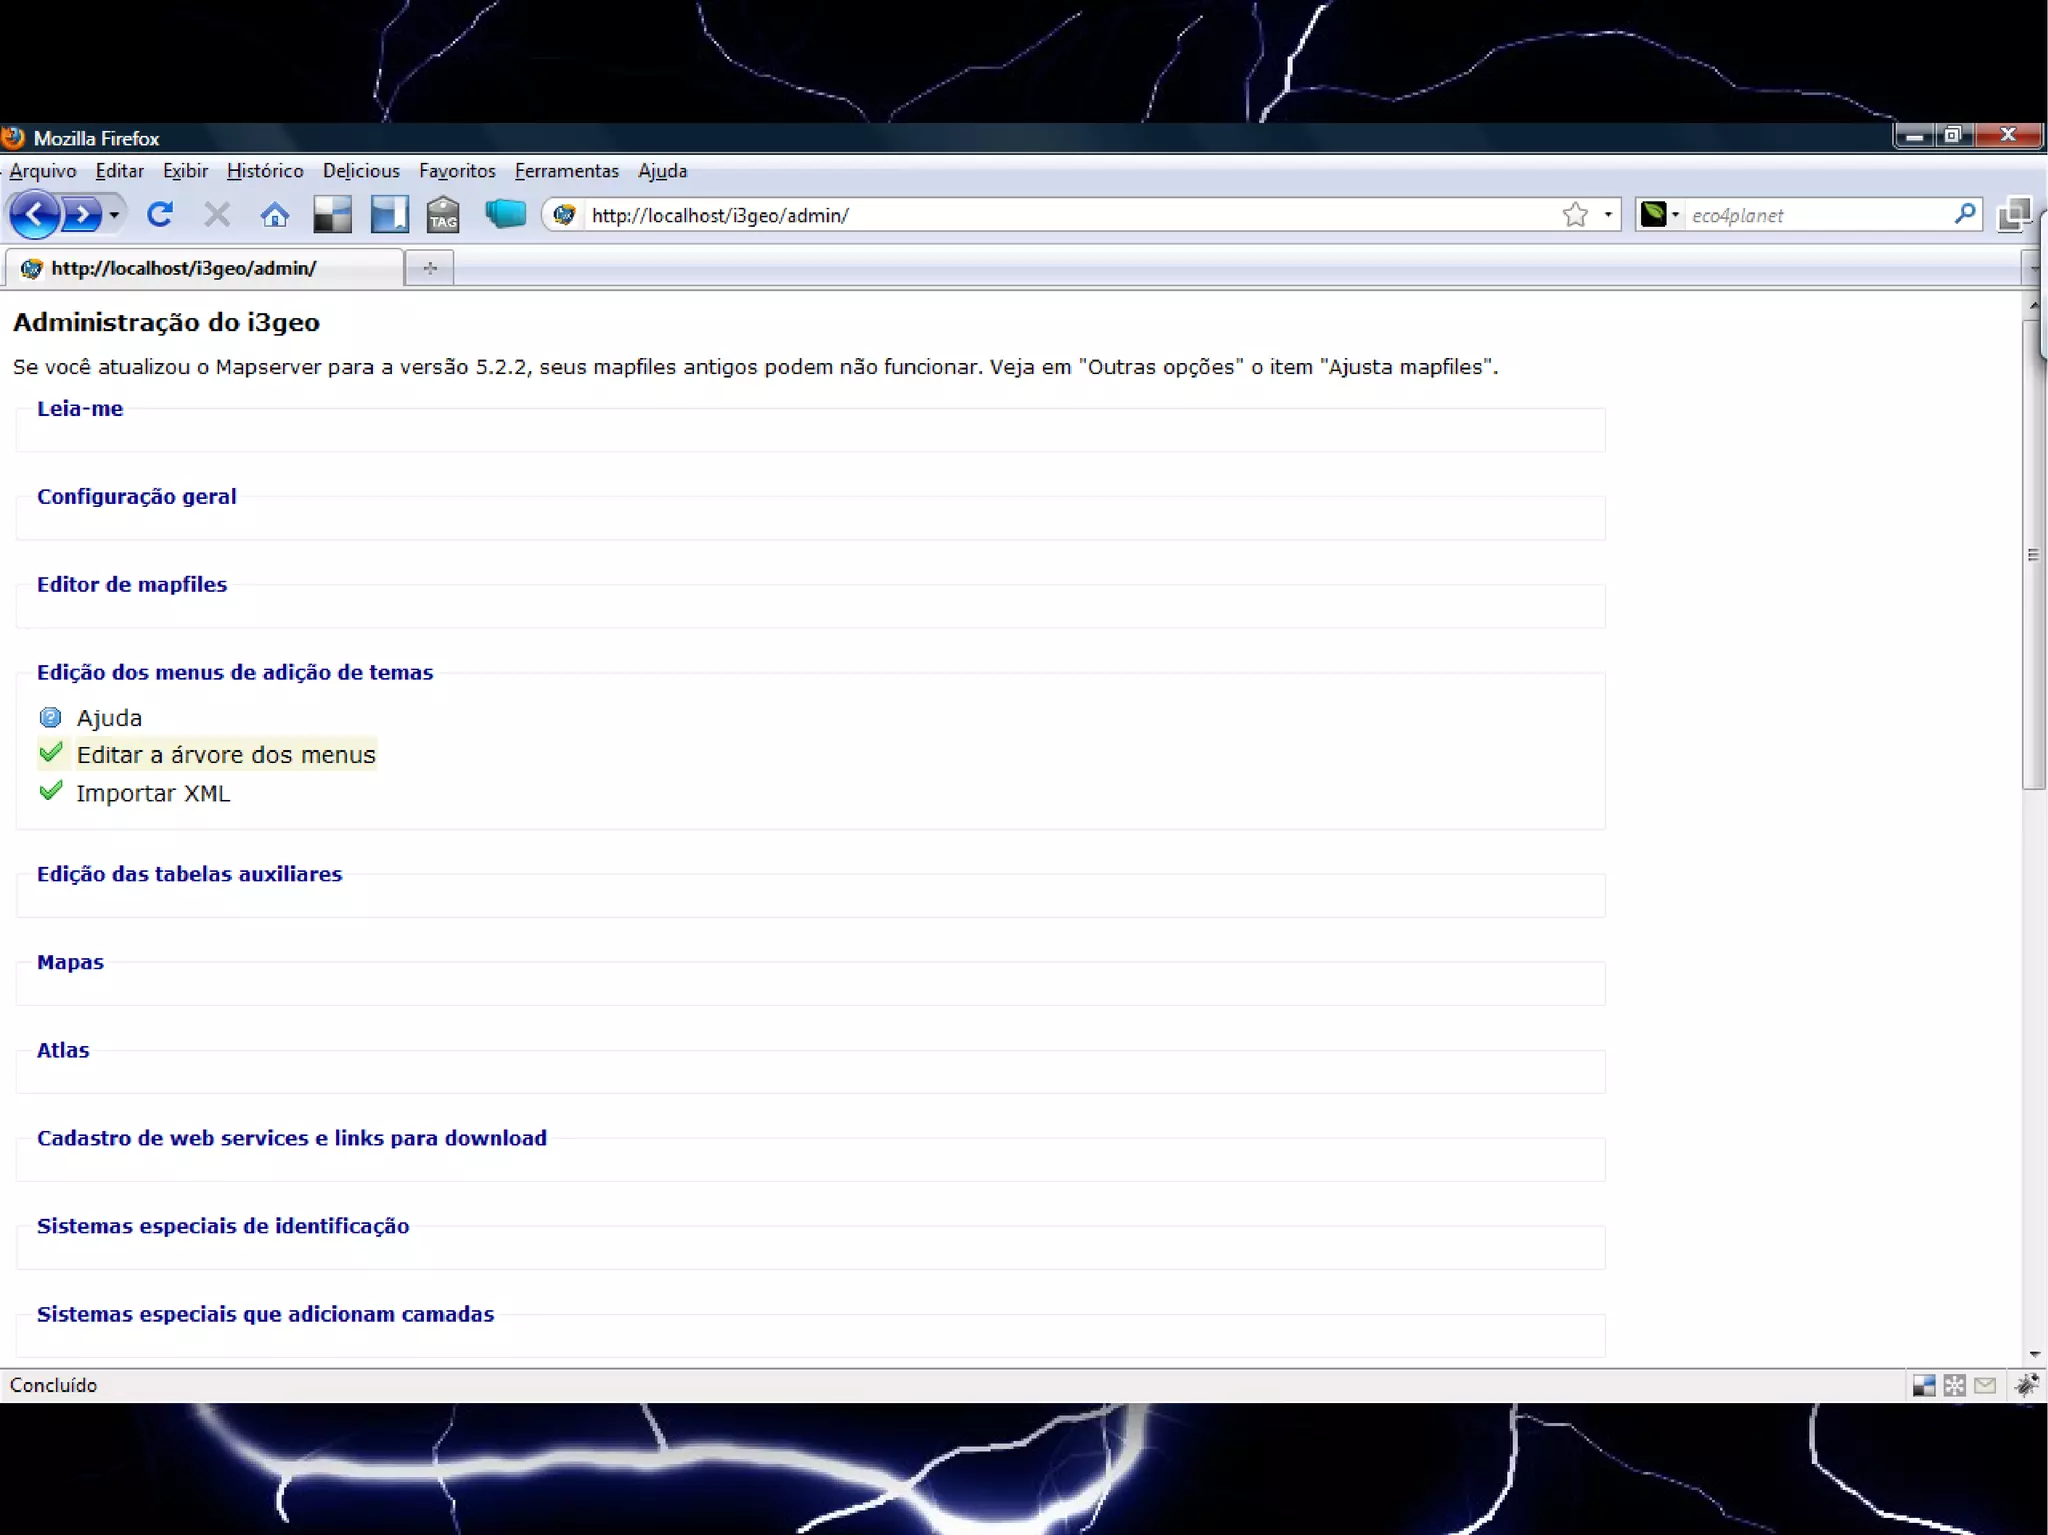The image size is (2048, 1535).
Task: Open the address bar history dropdown
Action: [1607, 214]
